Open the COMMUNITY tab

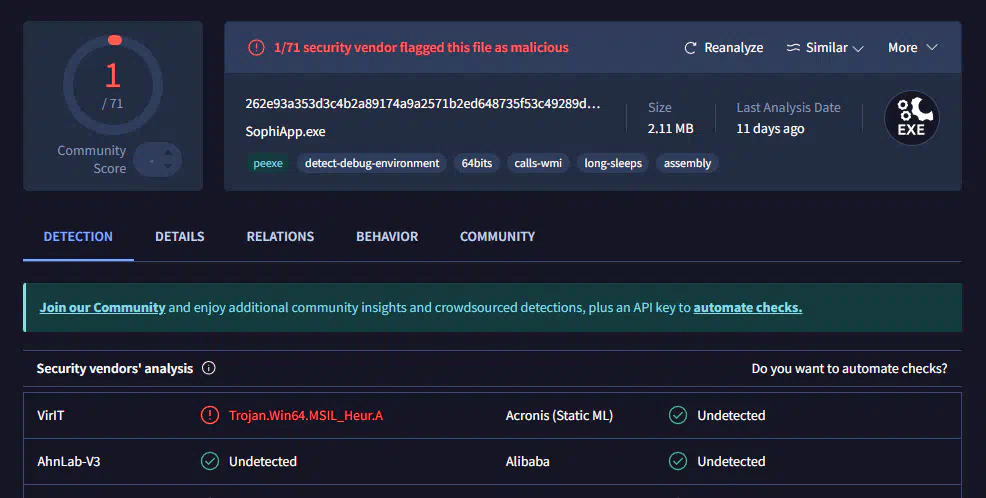coord(497,237)
